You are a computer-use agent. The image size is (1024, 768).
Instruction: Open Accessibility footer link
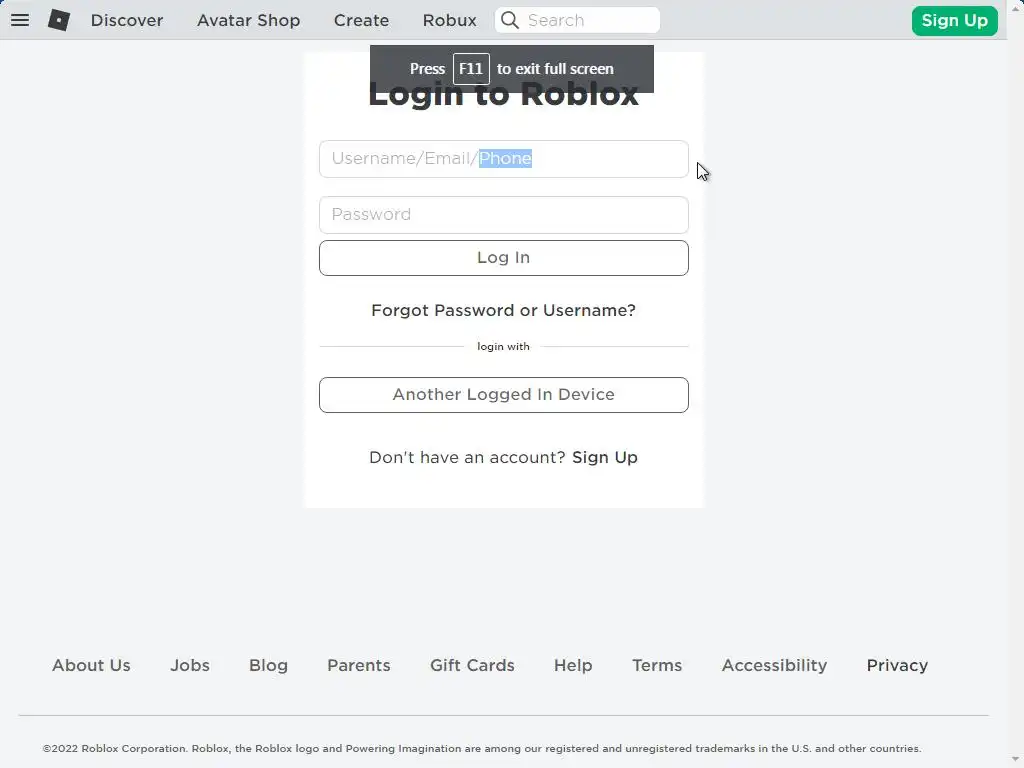click(x=775, y=665)
